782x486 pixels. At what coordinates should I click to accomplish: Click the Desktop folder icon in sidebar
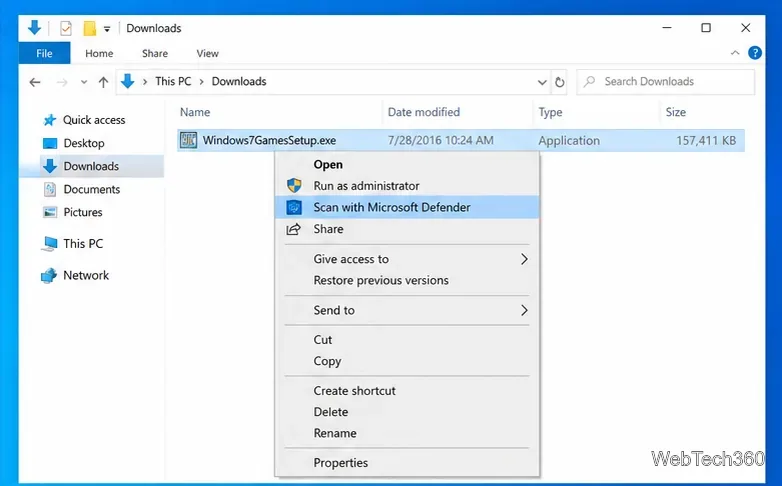click(x=50, y=144)
